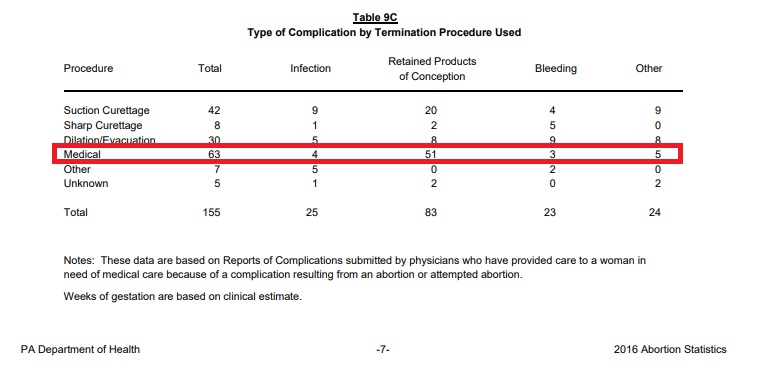
Task: Click the grand total value 155
Action: (x=211, y=212)
